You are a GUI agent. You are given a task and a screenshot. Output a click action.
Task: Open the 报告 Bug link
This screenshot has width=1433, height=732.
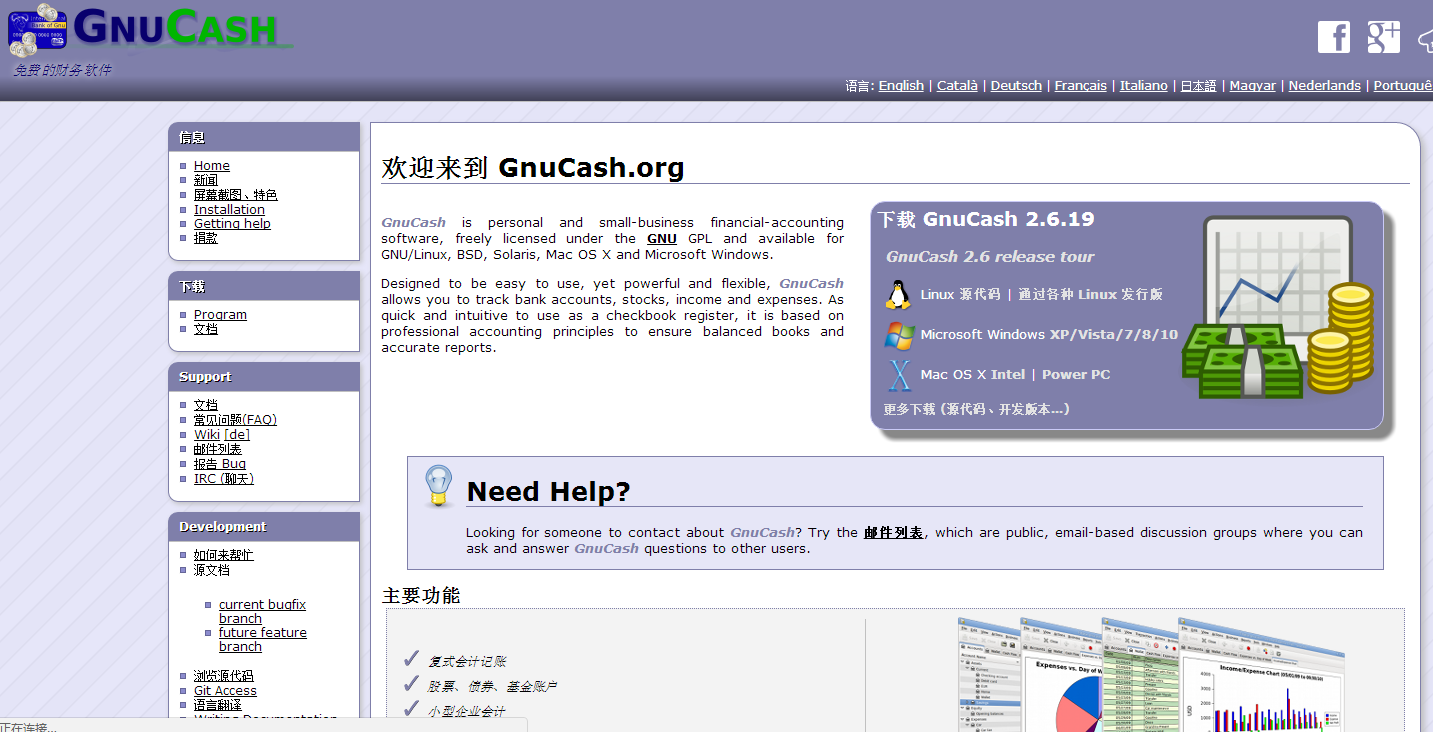(x=220, y=464)
